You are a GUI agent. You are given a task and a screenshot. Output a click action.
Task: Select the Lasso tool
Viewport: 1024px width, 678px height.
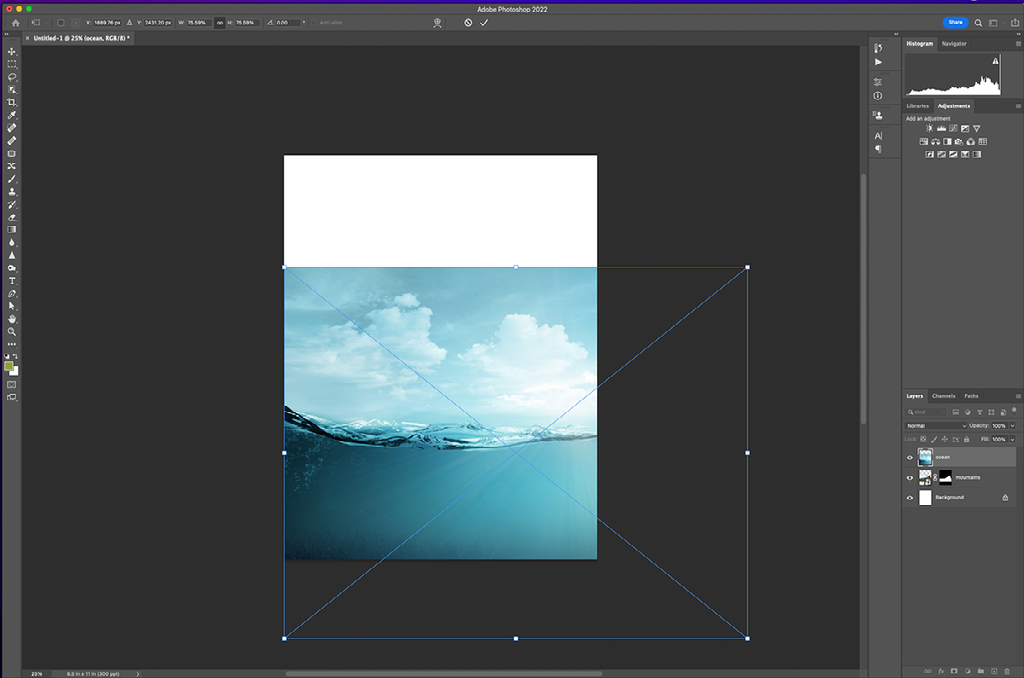coord(12,77)
